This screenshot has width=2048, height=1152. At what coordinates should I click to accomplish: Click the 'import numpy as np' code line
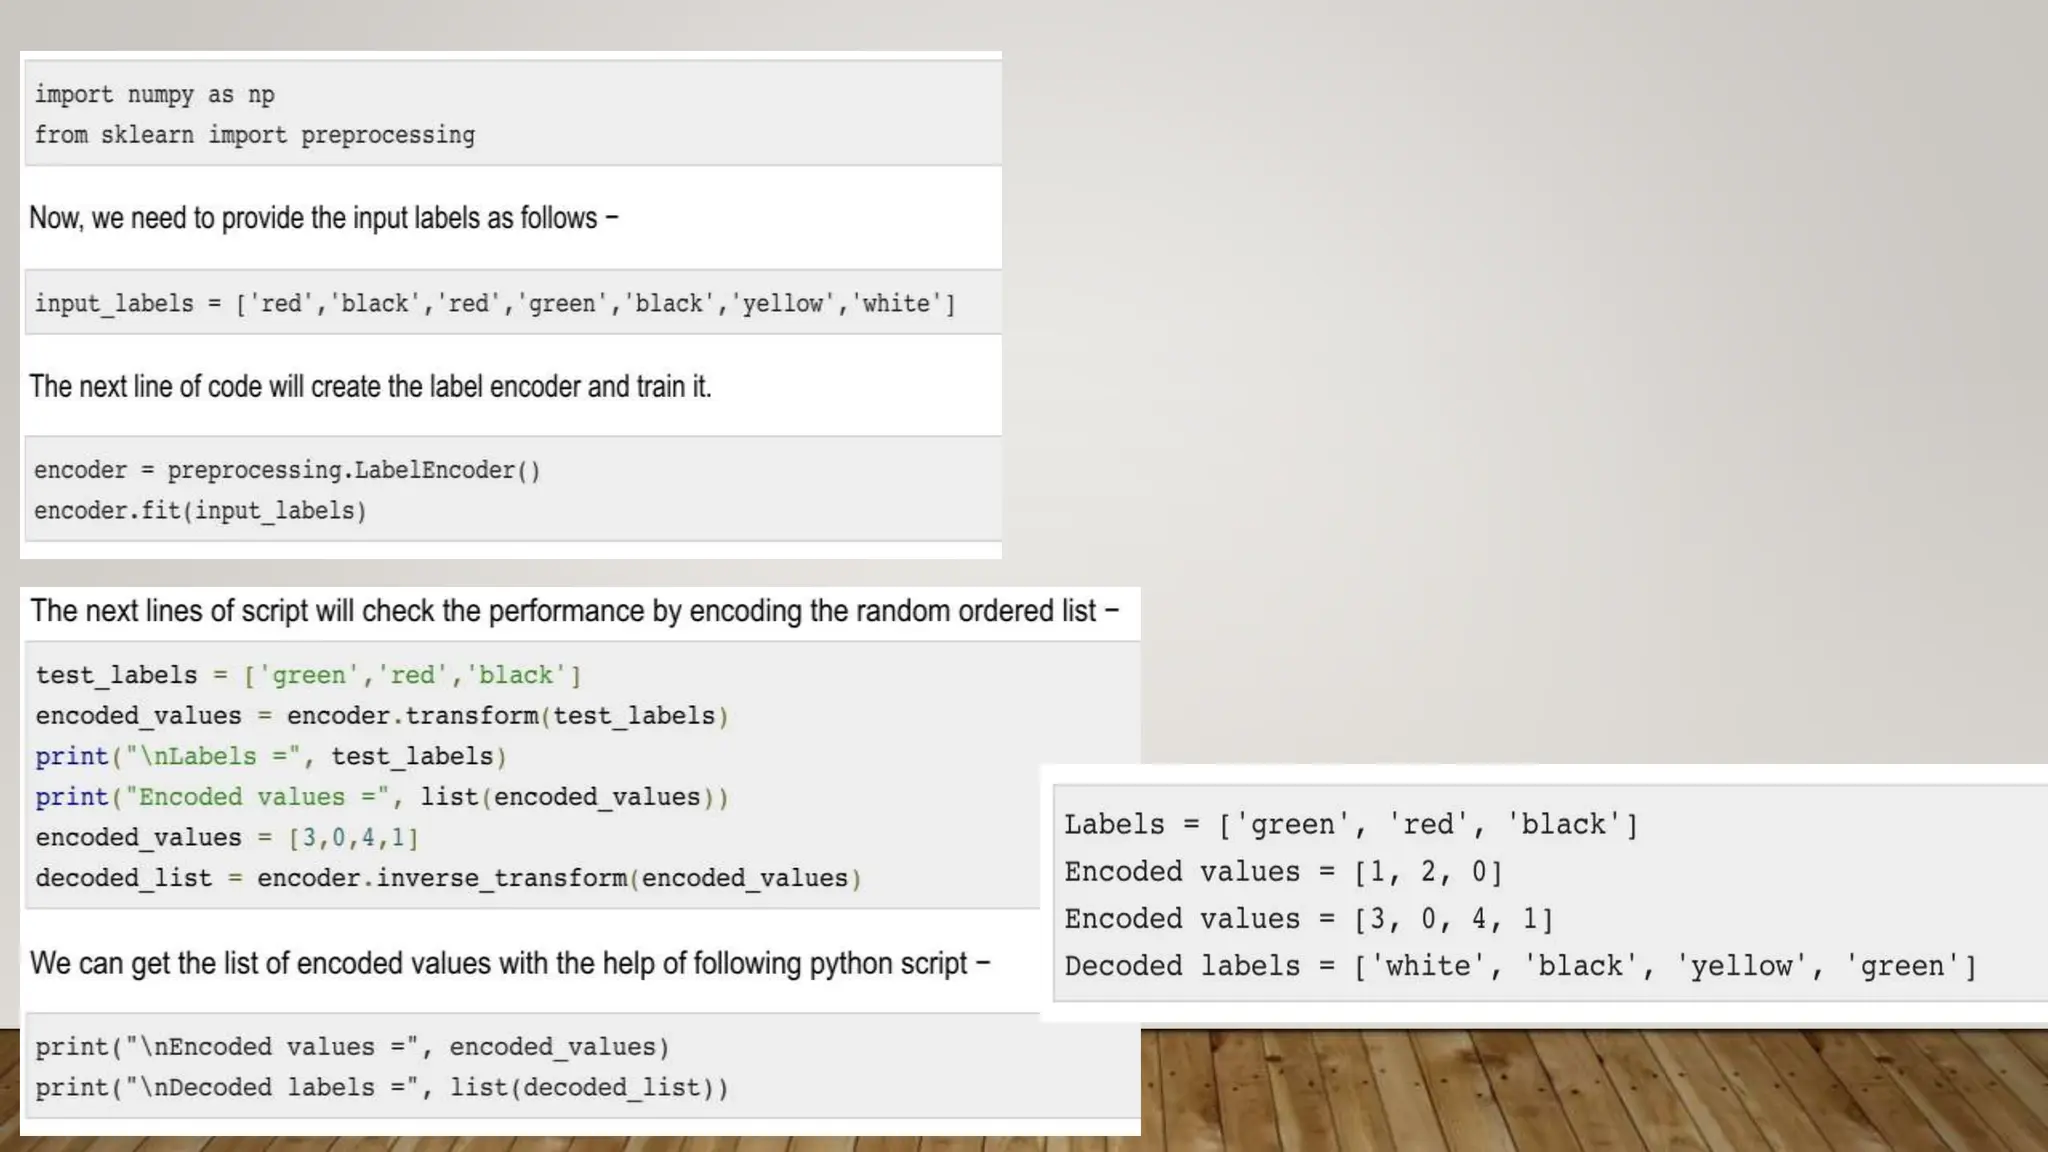pos(155,95)
